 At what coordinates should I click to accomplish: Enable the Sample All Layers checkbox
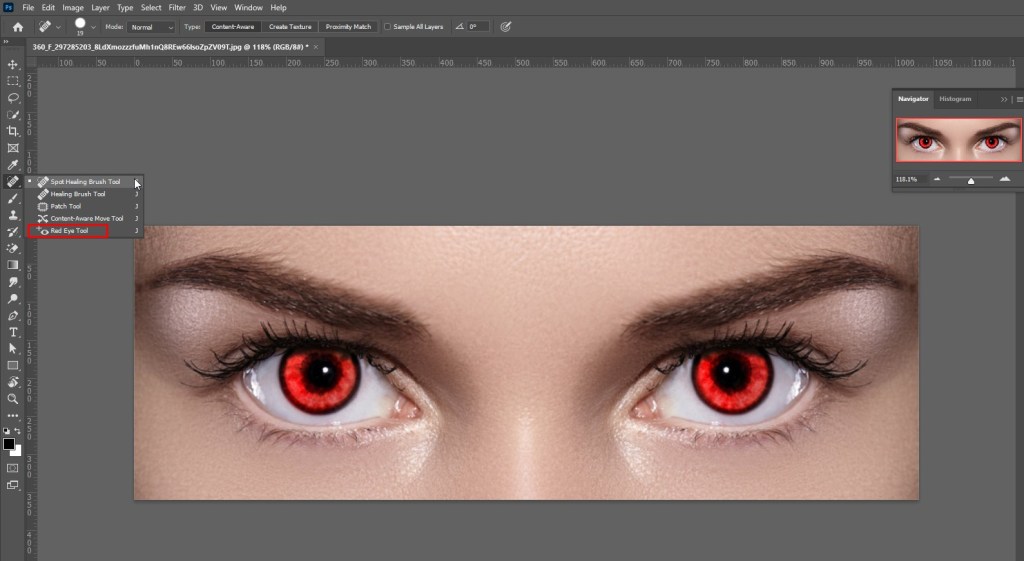(x=387, y=27)
